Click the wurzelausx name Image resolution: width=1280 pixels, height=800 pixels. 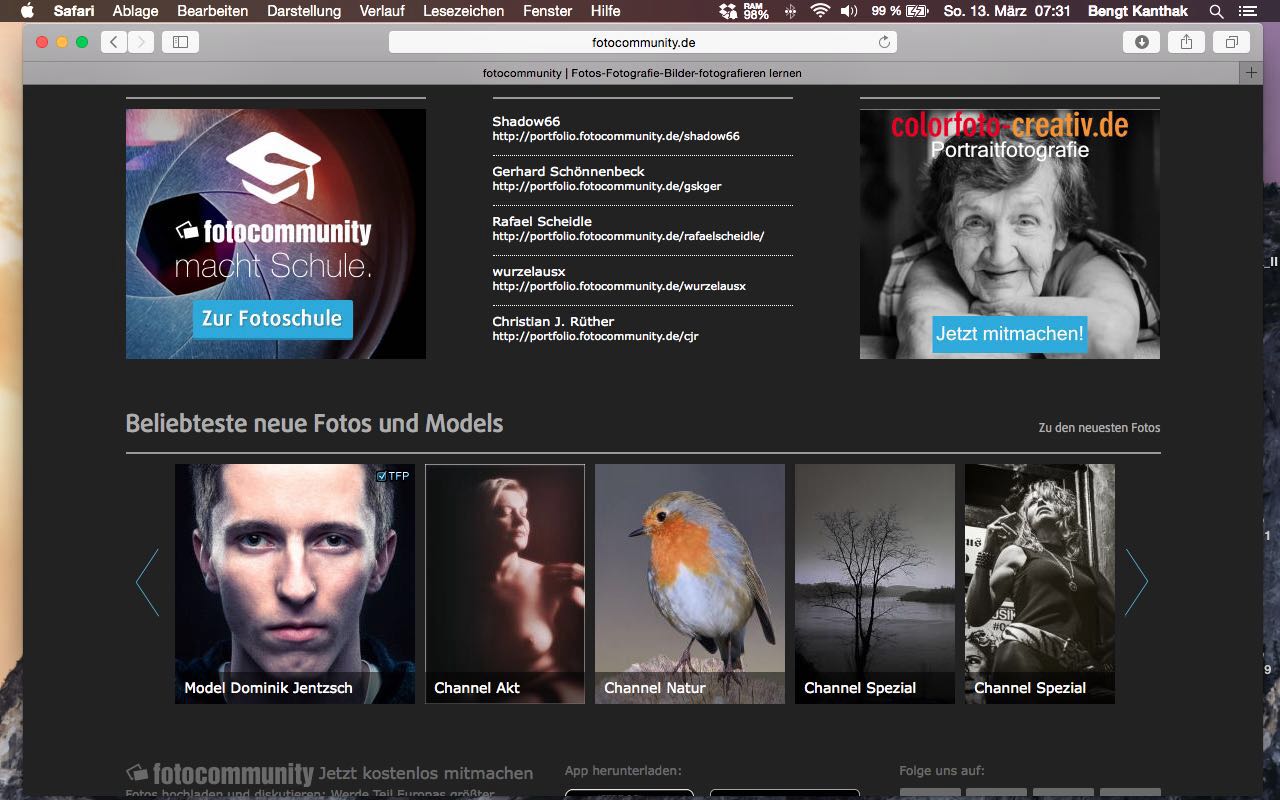[529, 272]
